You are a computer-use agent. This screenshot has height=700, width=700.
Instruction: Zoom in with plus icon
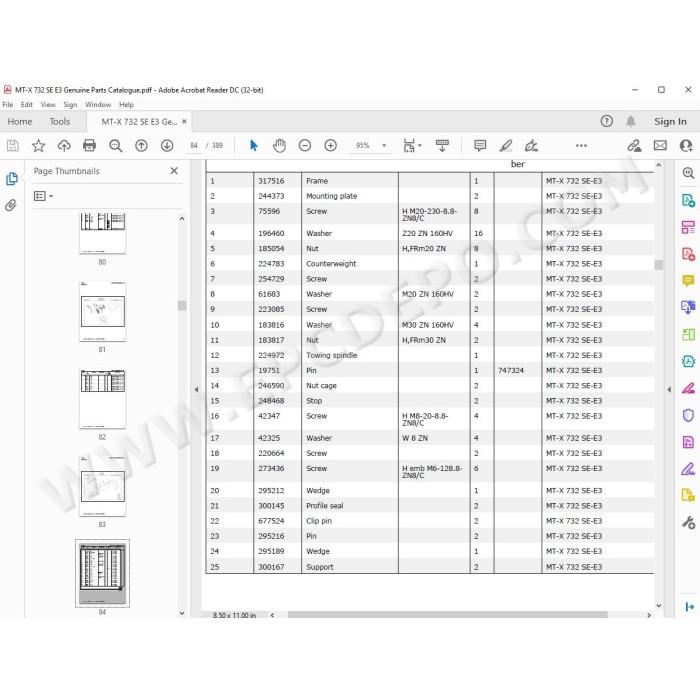(x=330, y=146)
